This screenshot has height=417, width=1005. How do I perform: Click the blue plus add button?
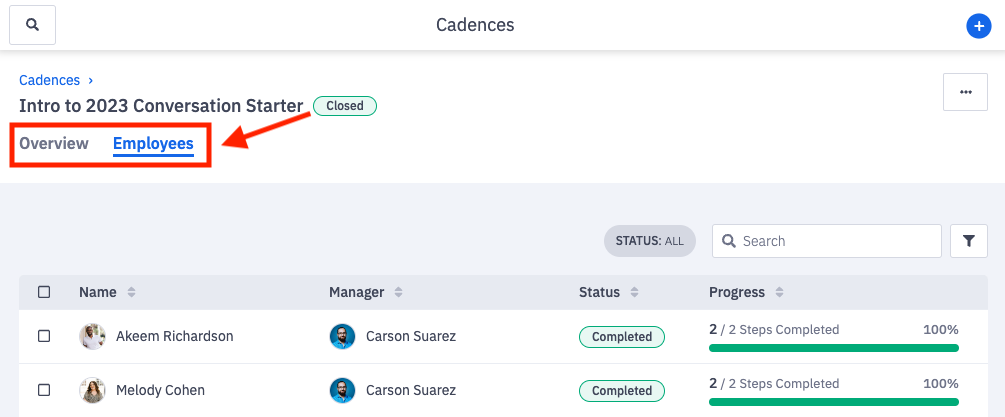click(x=978, y=26)
